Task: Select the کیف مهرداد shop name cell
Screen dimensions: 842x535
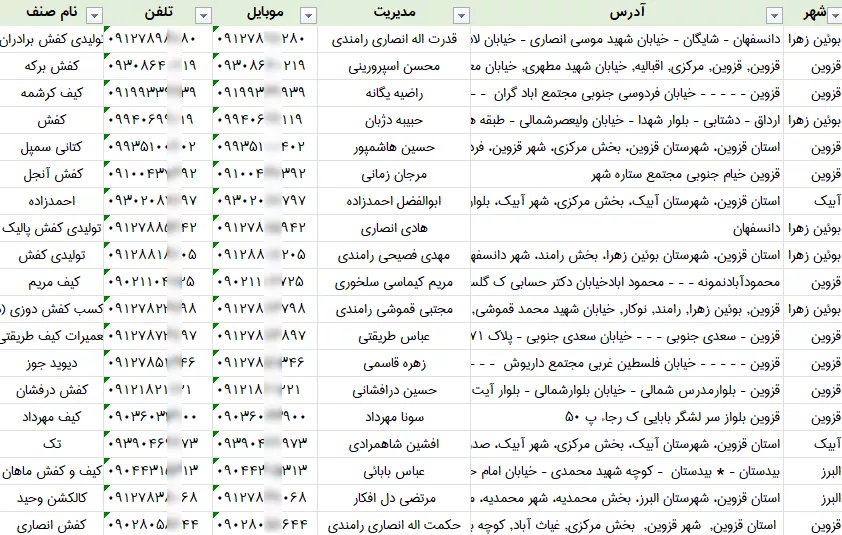Action: [52, 417]
